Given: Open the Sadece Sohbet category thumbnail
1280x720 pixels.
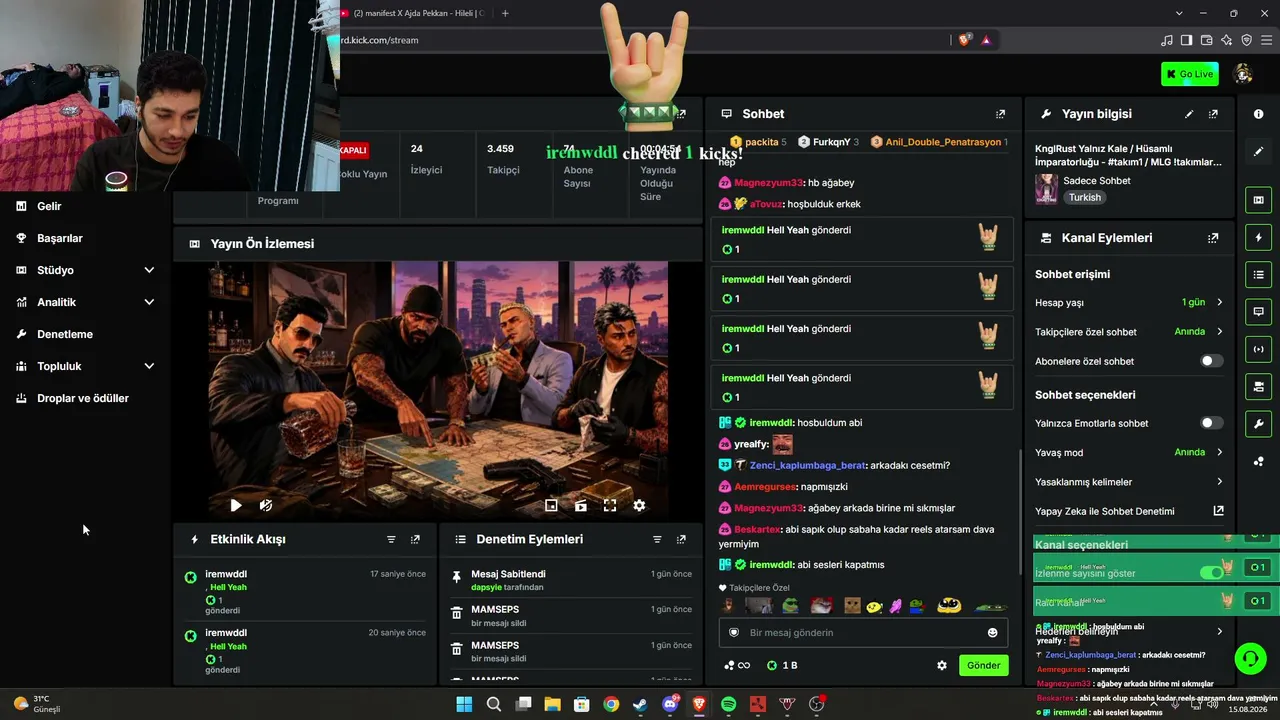Looking at the screenshot, I should tap(1046, 189).
